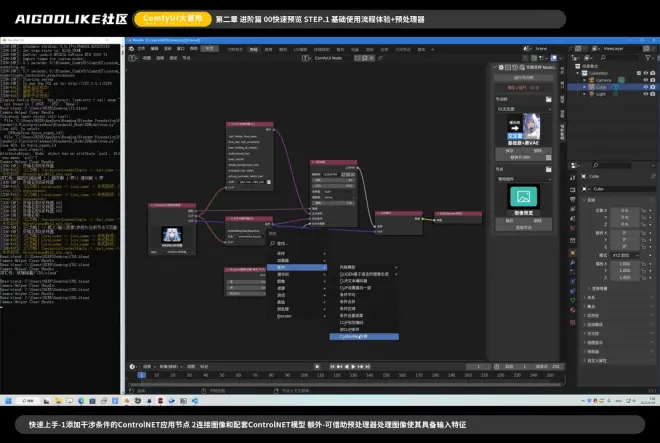Click the folder icon beside the node tree section
Screen dimensions: 660x443
click(551, 99)
